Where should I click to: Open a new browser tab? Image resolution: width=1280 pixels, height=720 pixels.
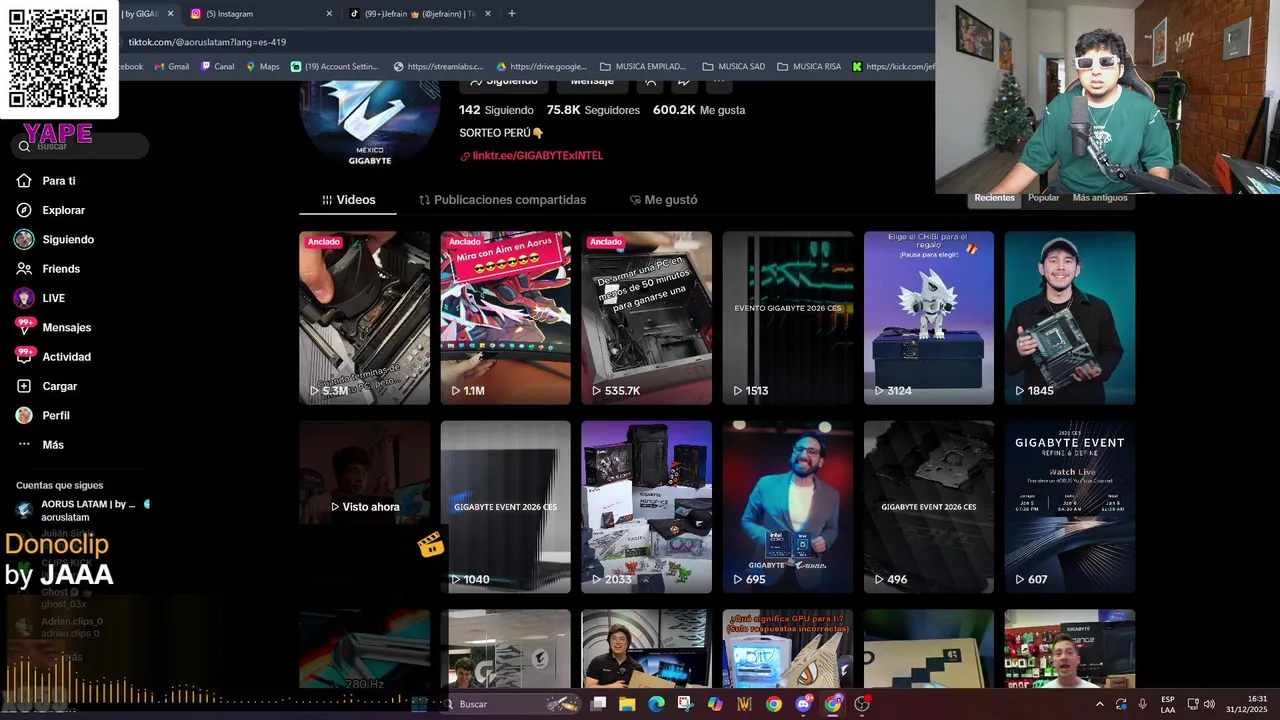click(x=512, y=14)
